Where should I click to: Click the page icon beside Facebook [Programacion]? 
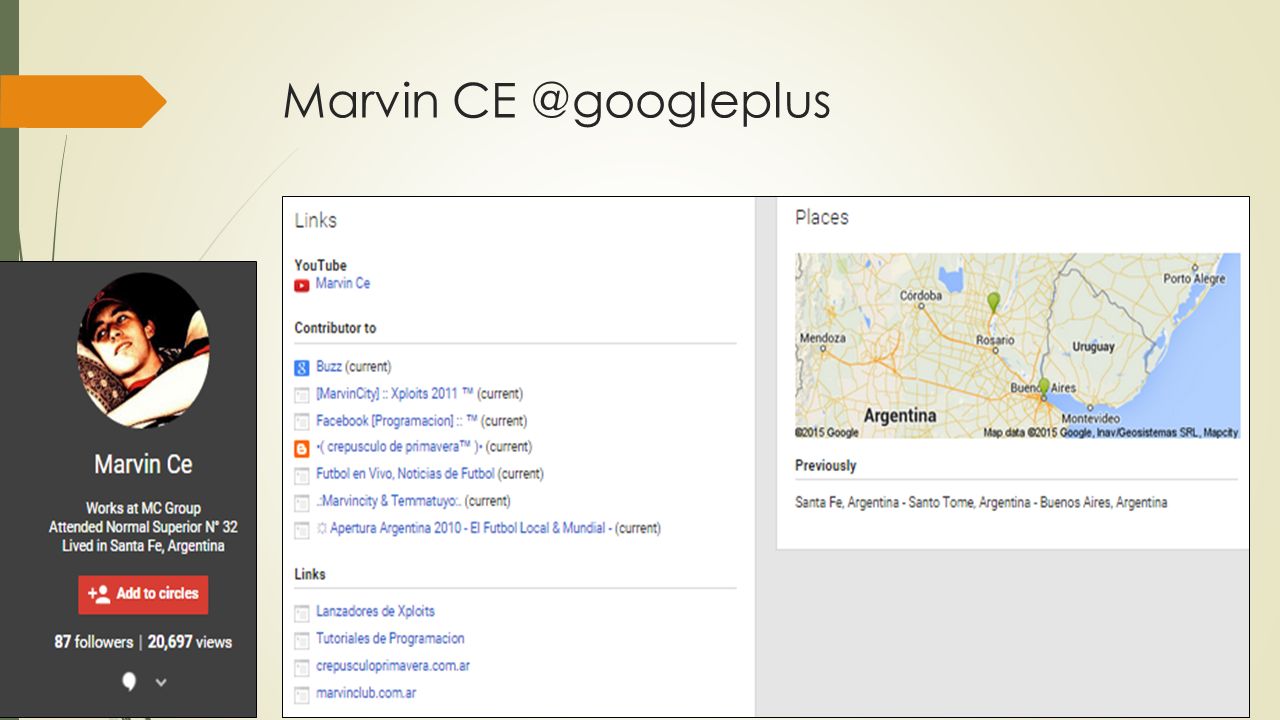tap(302, 422)
